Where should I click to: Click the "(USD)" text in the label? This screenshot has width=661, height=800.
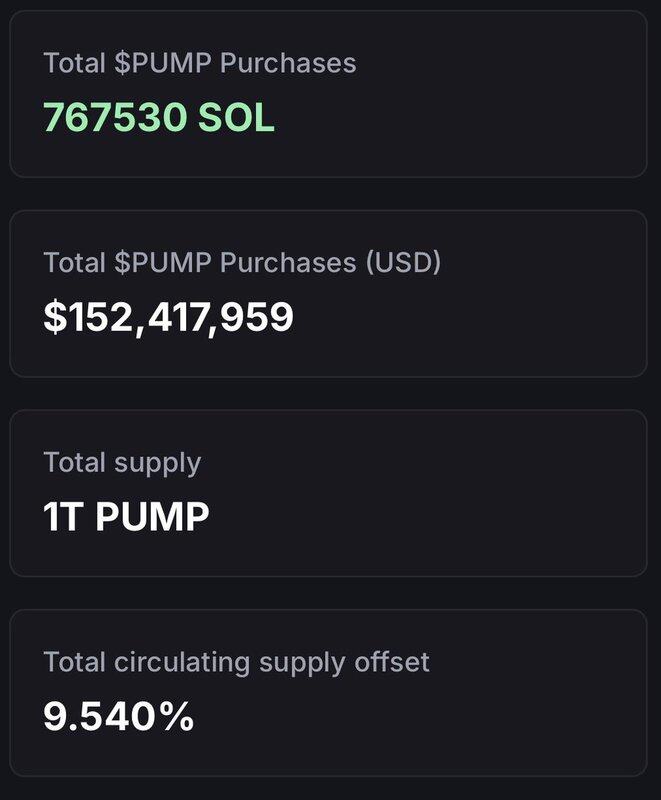(x=404, y=262)
